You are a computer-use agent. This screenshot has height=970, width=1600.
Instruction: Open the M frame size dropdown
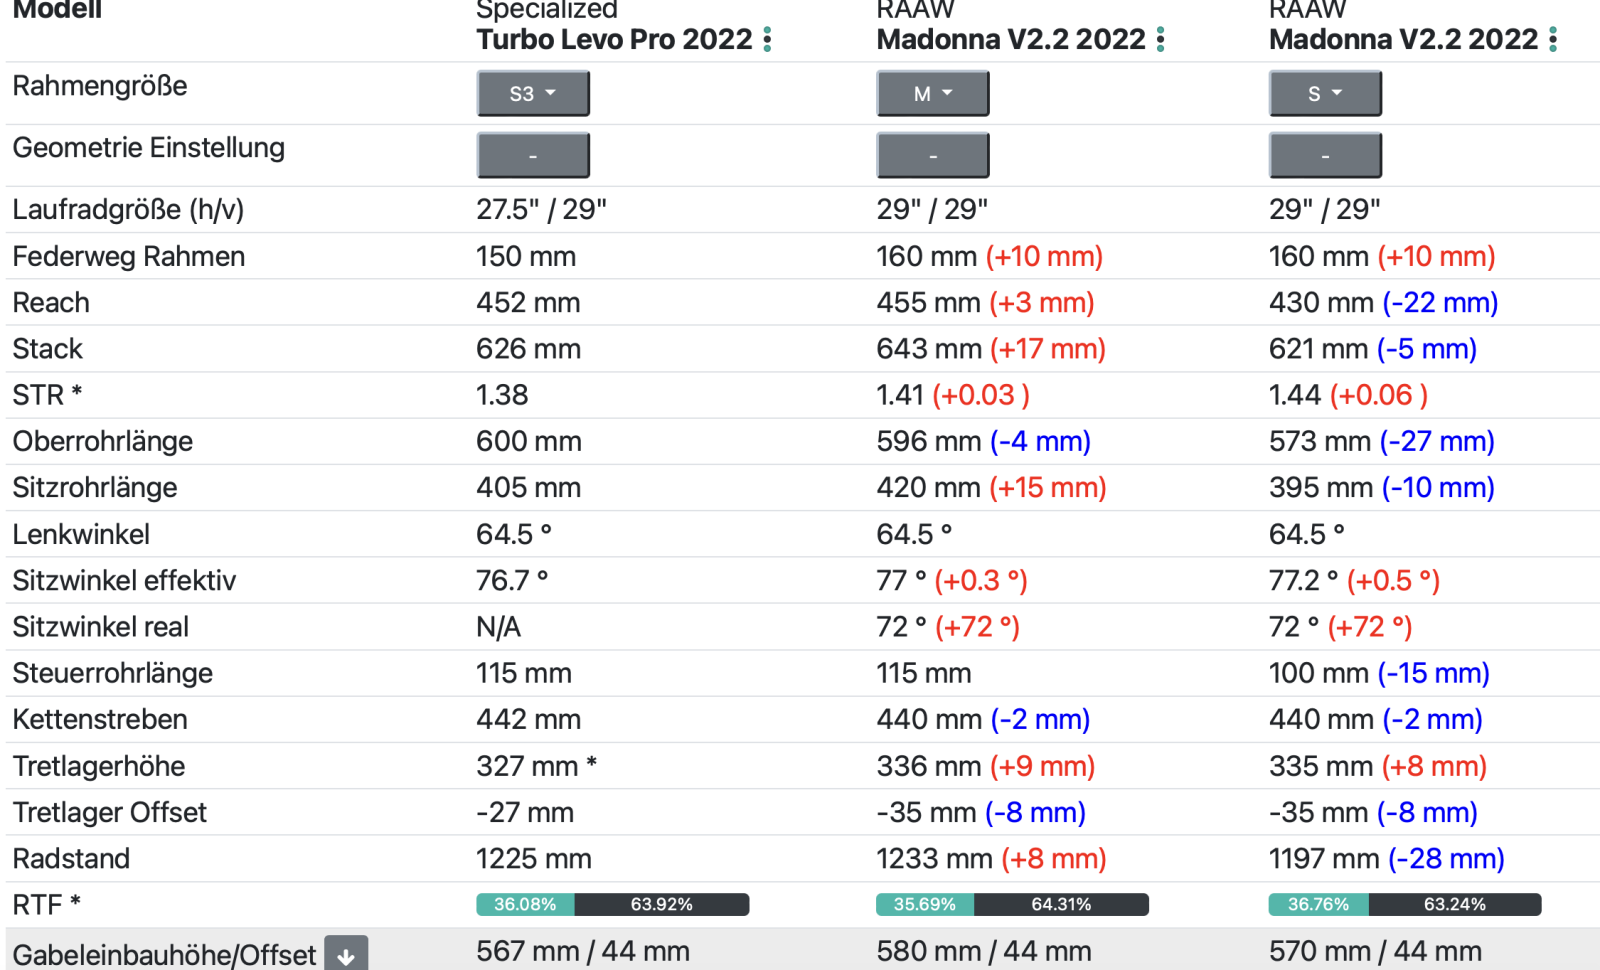[932, 94]
